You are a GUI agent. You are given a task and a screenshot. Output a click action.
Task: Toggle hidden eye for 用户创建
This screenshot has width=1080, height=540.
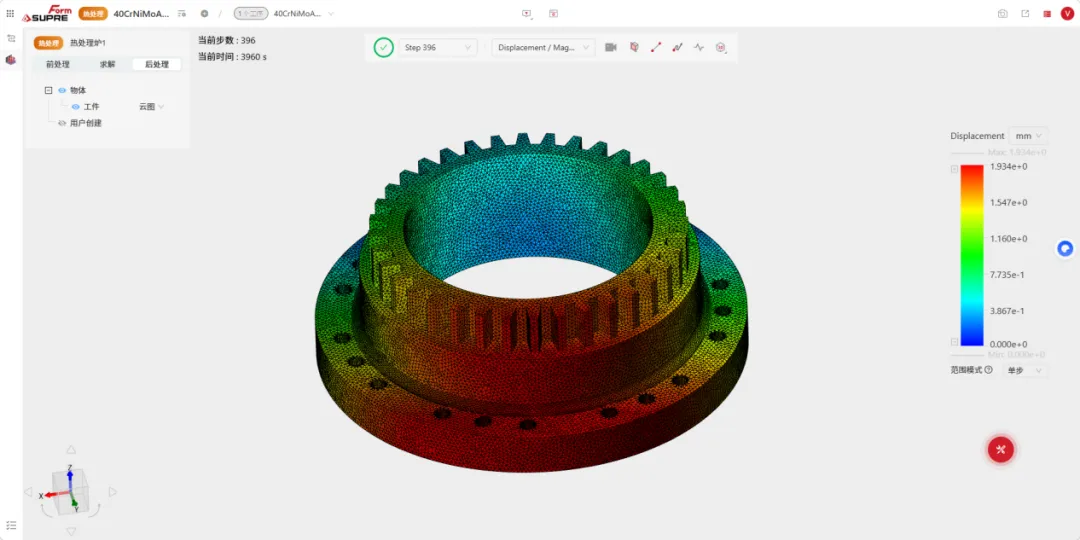click(x=62, y=123)
